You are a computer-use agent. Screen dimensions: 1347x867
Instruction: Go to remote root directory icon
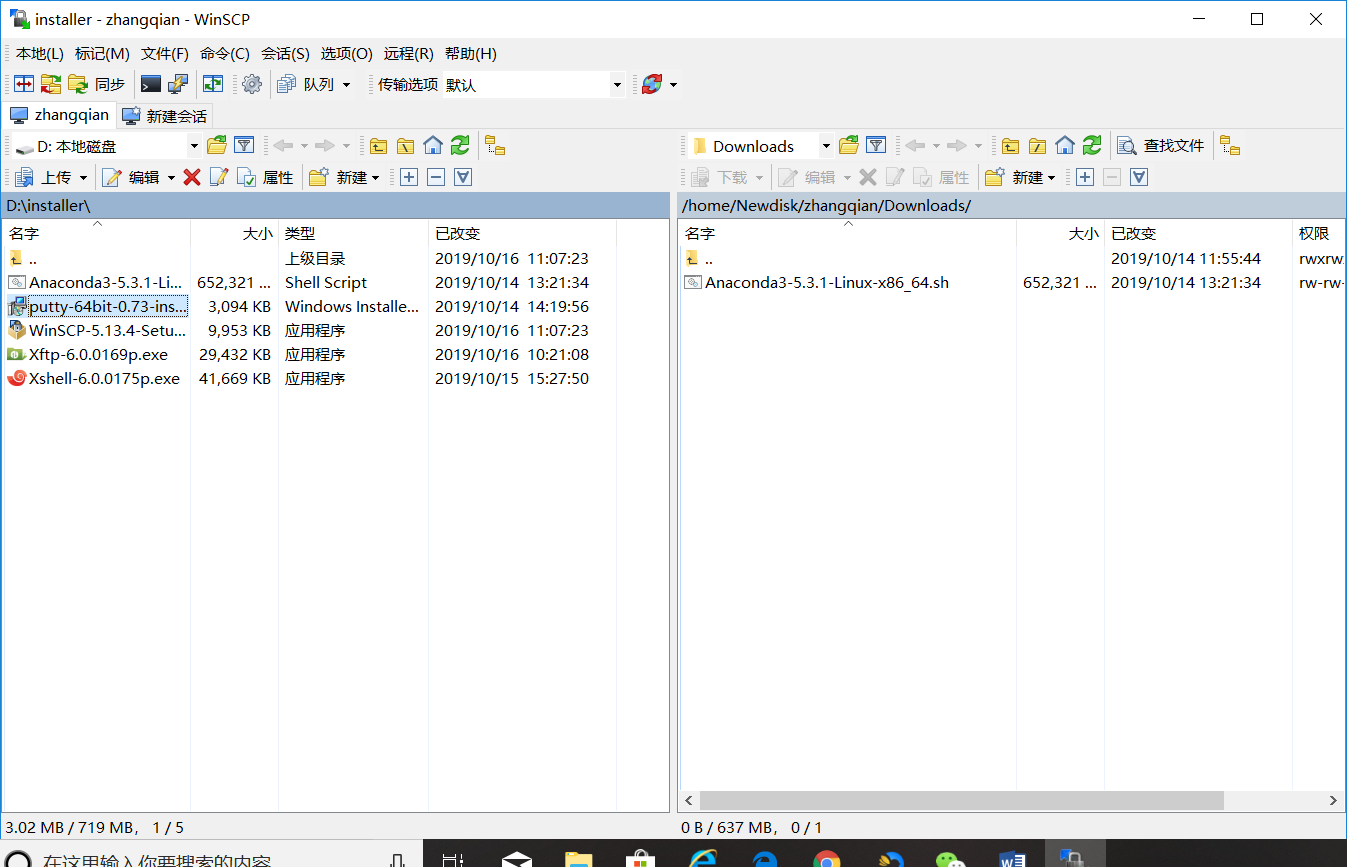pyautogui.click(x=1038, y=146)
